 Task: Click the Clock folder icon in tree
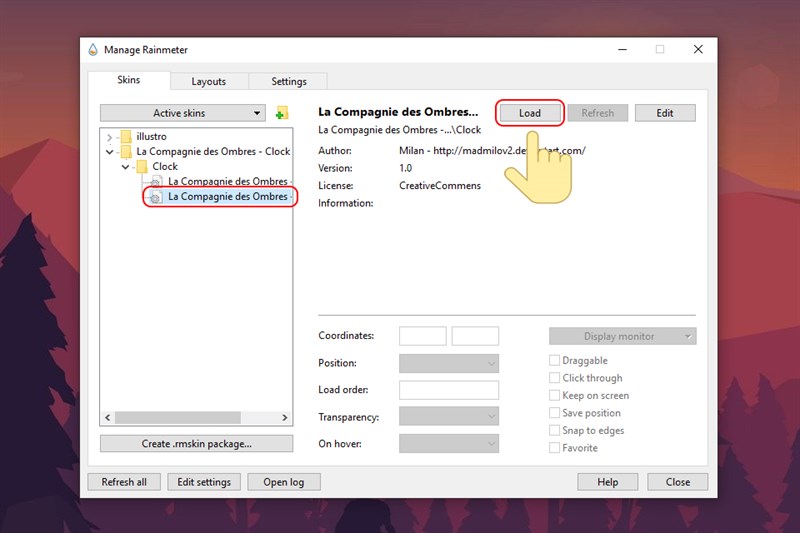[141, 167]
